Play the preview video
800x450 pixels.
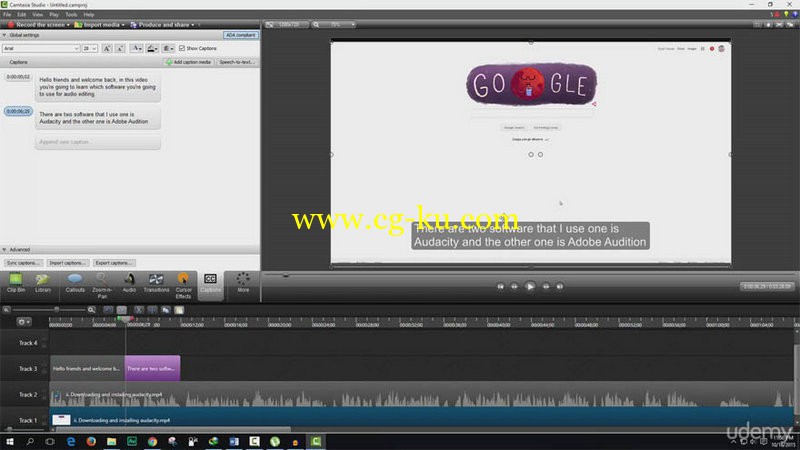pos(530,287)
